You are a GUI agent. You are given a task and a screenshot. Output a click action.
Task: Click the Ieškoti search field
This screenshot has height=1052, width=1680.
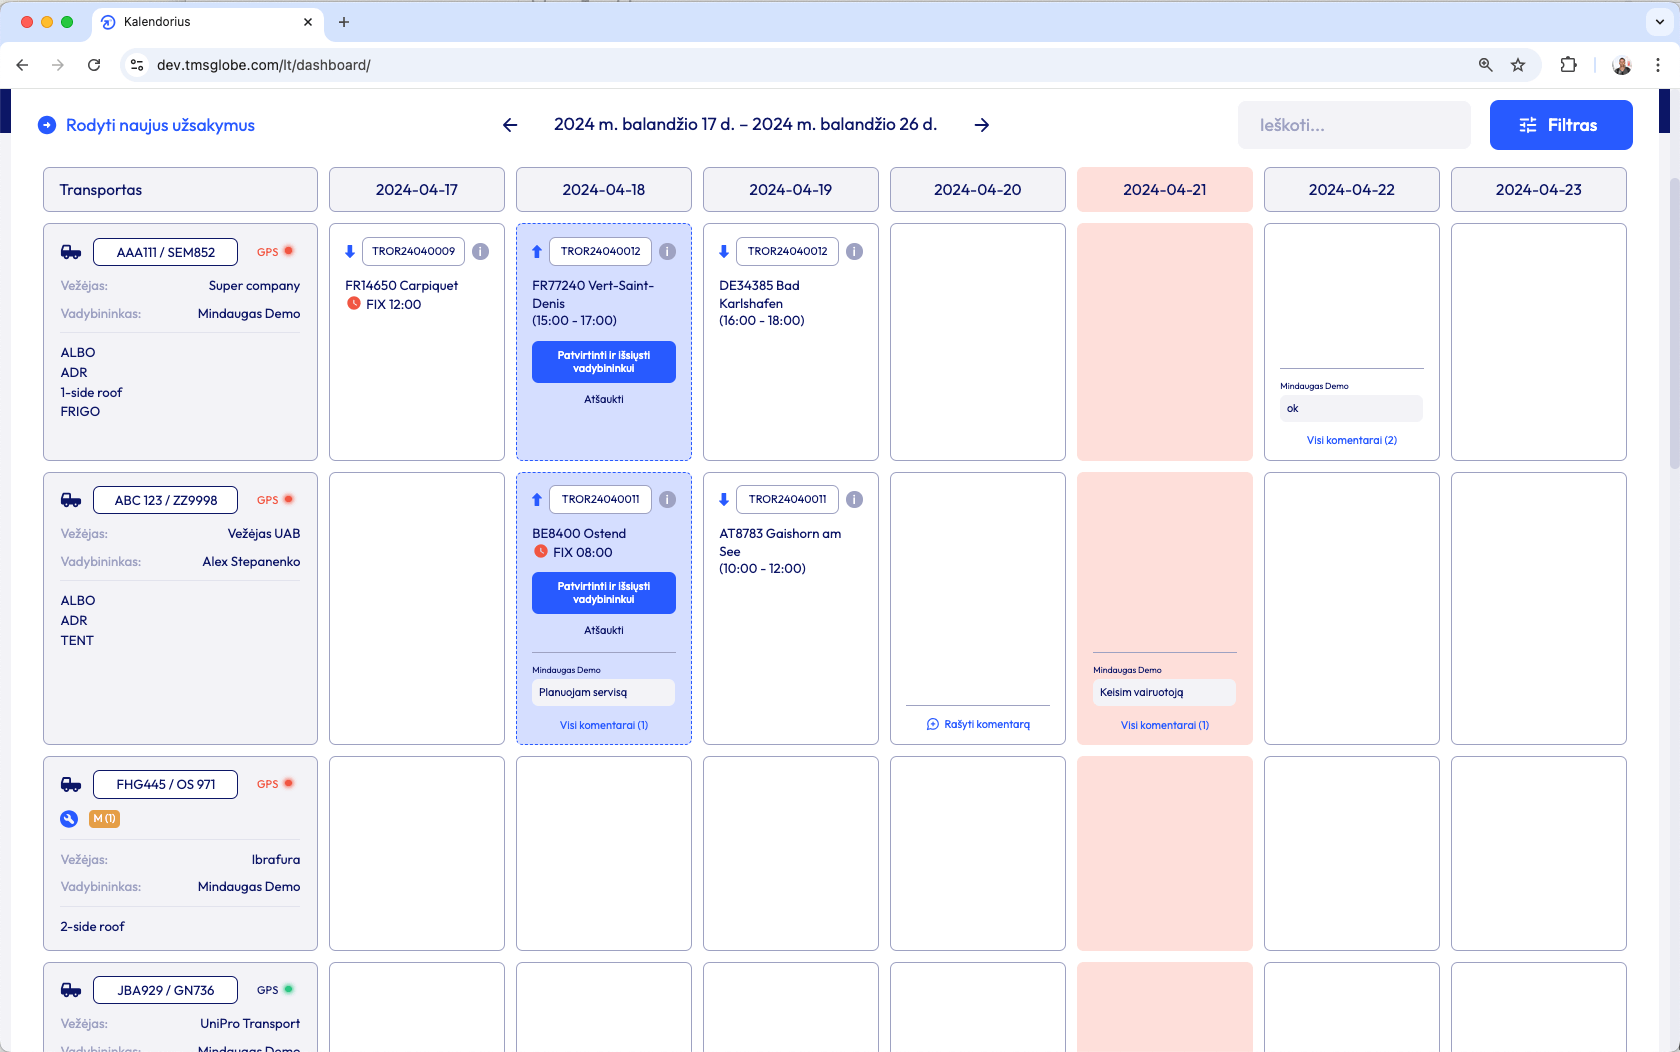pos(1353,125)
